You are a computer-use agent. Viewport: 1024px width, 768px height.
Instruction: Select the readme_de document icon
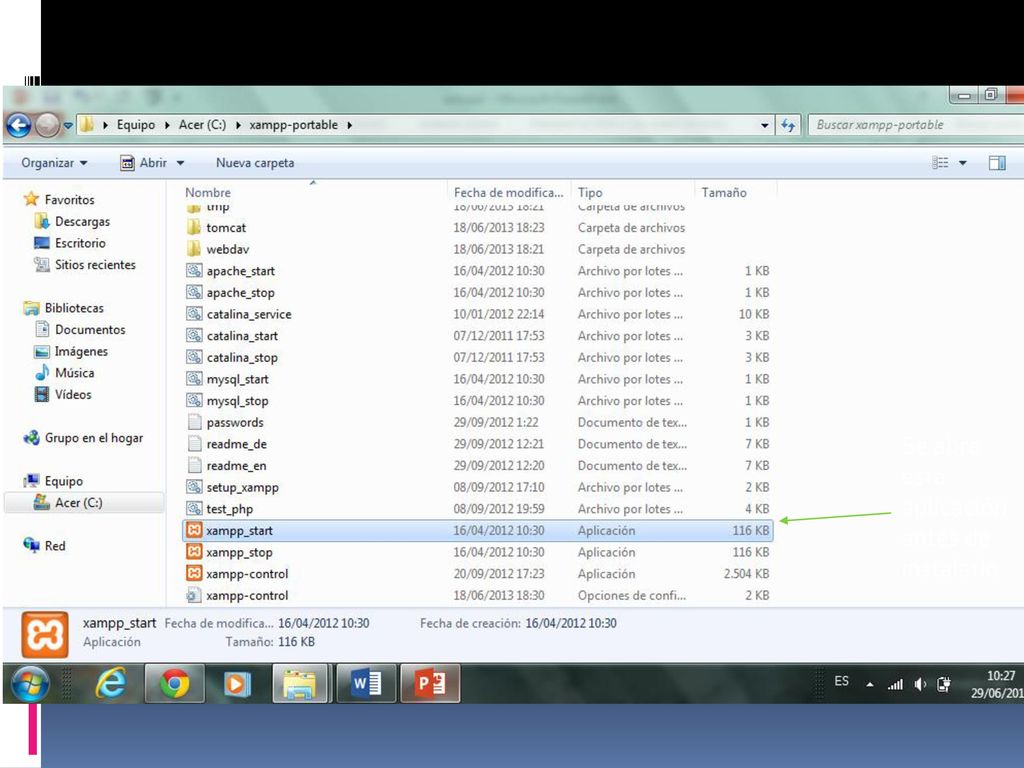click(x=194, y=443)
